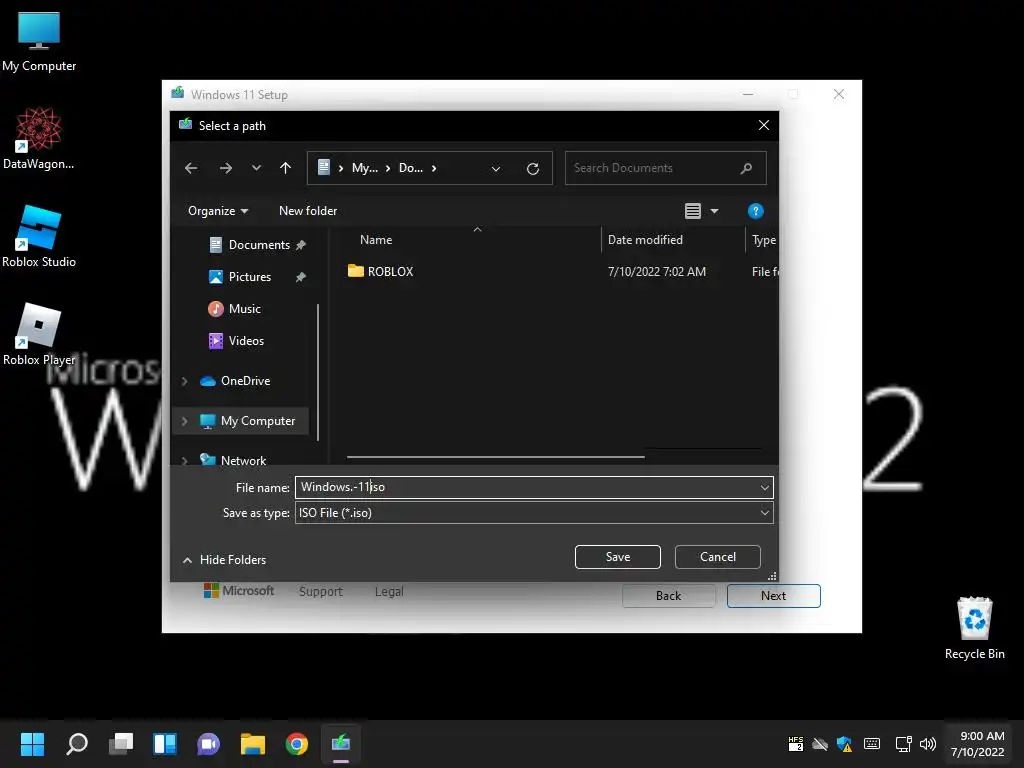This screenshot has width=1024, height=768.
Task: Open Chat app from taskbar
Action: click(208, 744)
